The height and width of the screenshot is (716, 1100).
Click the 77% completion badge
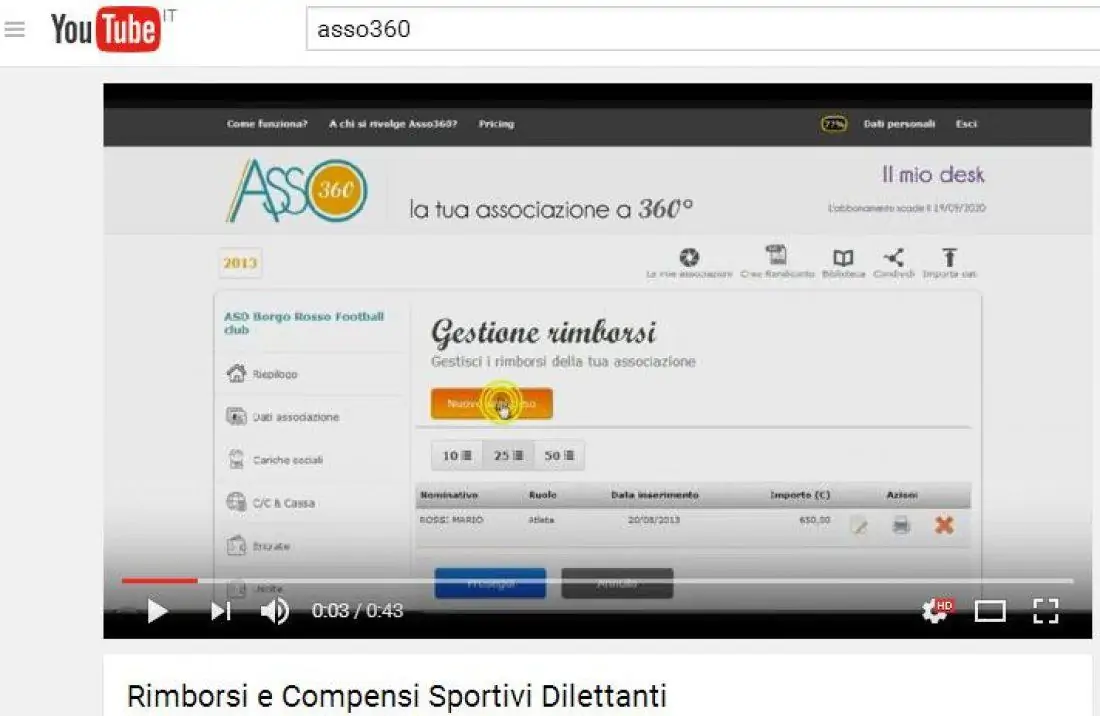pyautogui.click(x=833, y=124)
